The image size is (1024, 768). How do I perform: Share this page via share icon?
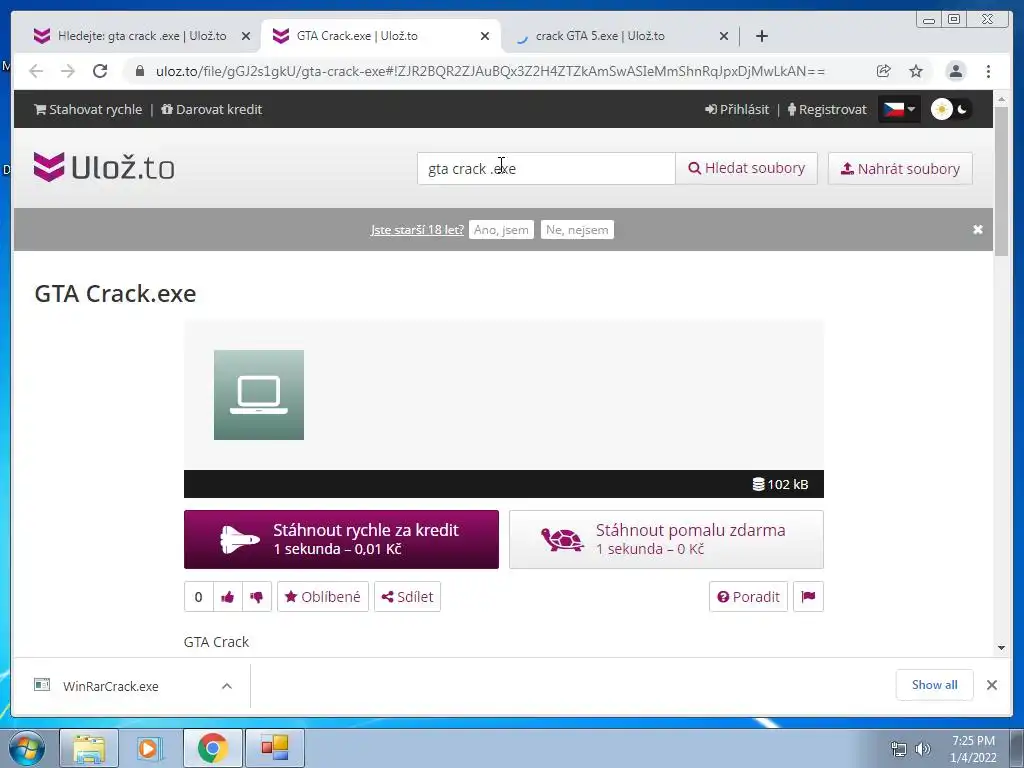tap(884, 71)
